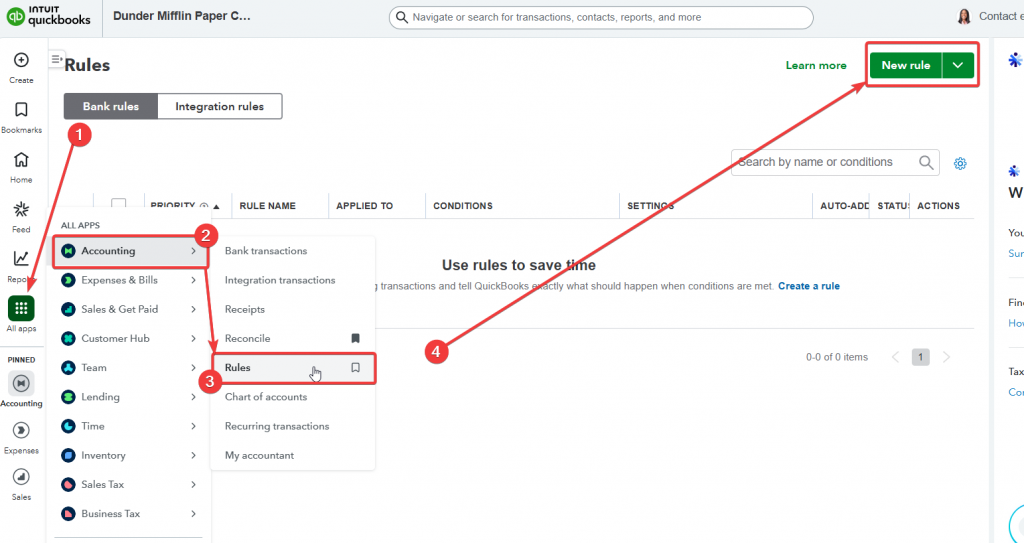This screenshot has height=543, width=1024.
Task: Click the search by name or conditions field
Action: coord(825,162)
